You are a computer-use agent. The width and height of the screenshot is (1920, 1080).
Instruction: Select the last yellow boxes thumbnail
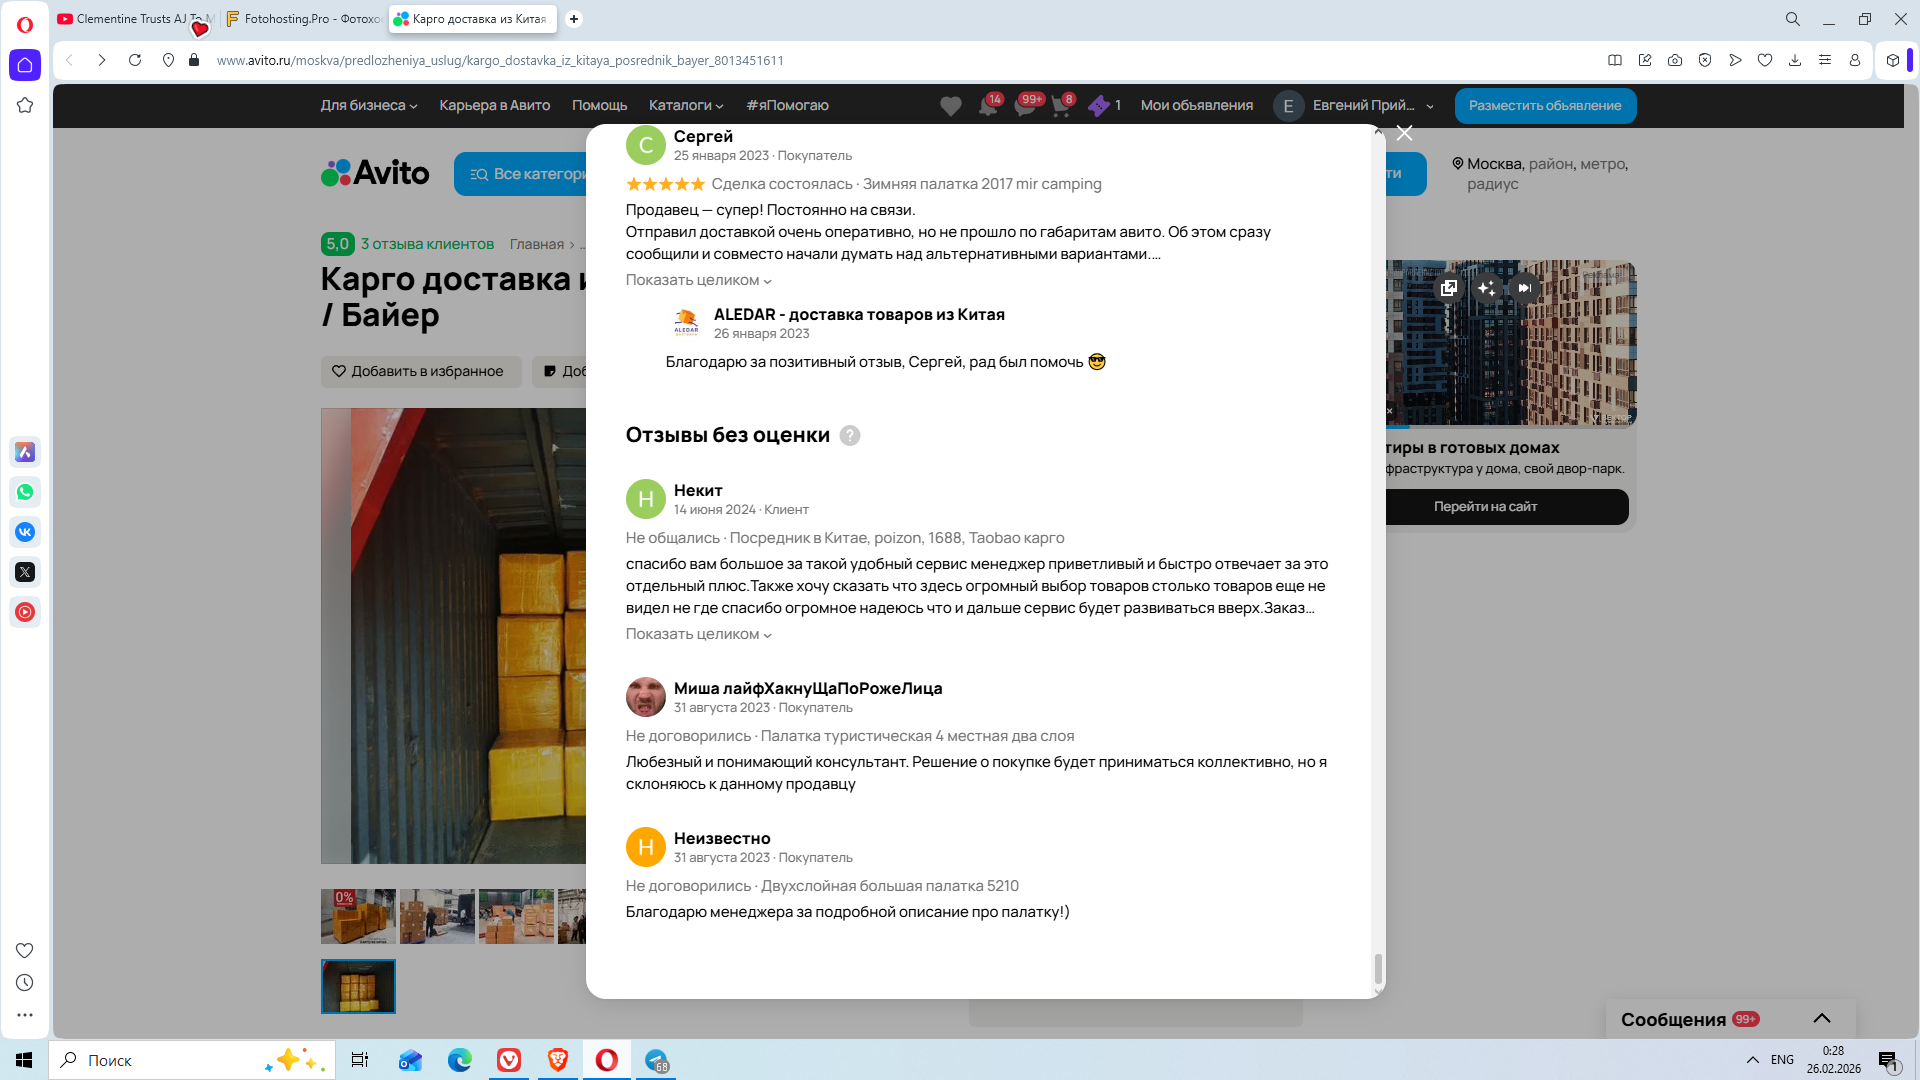[358, 986]
